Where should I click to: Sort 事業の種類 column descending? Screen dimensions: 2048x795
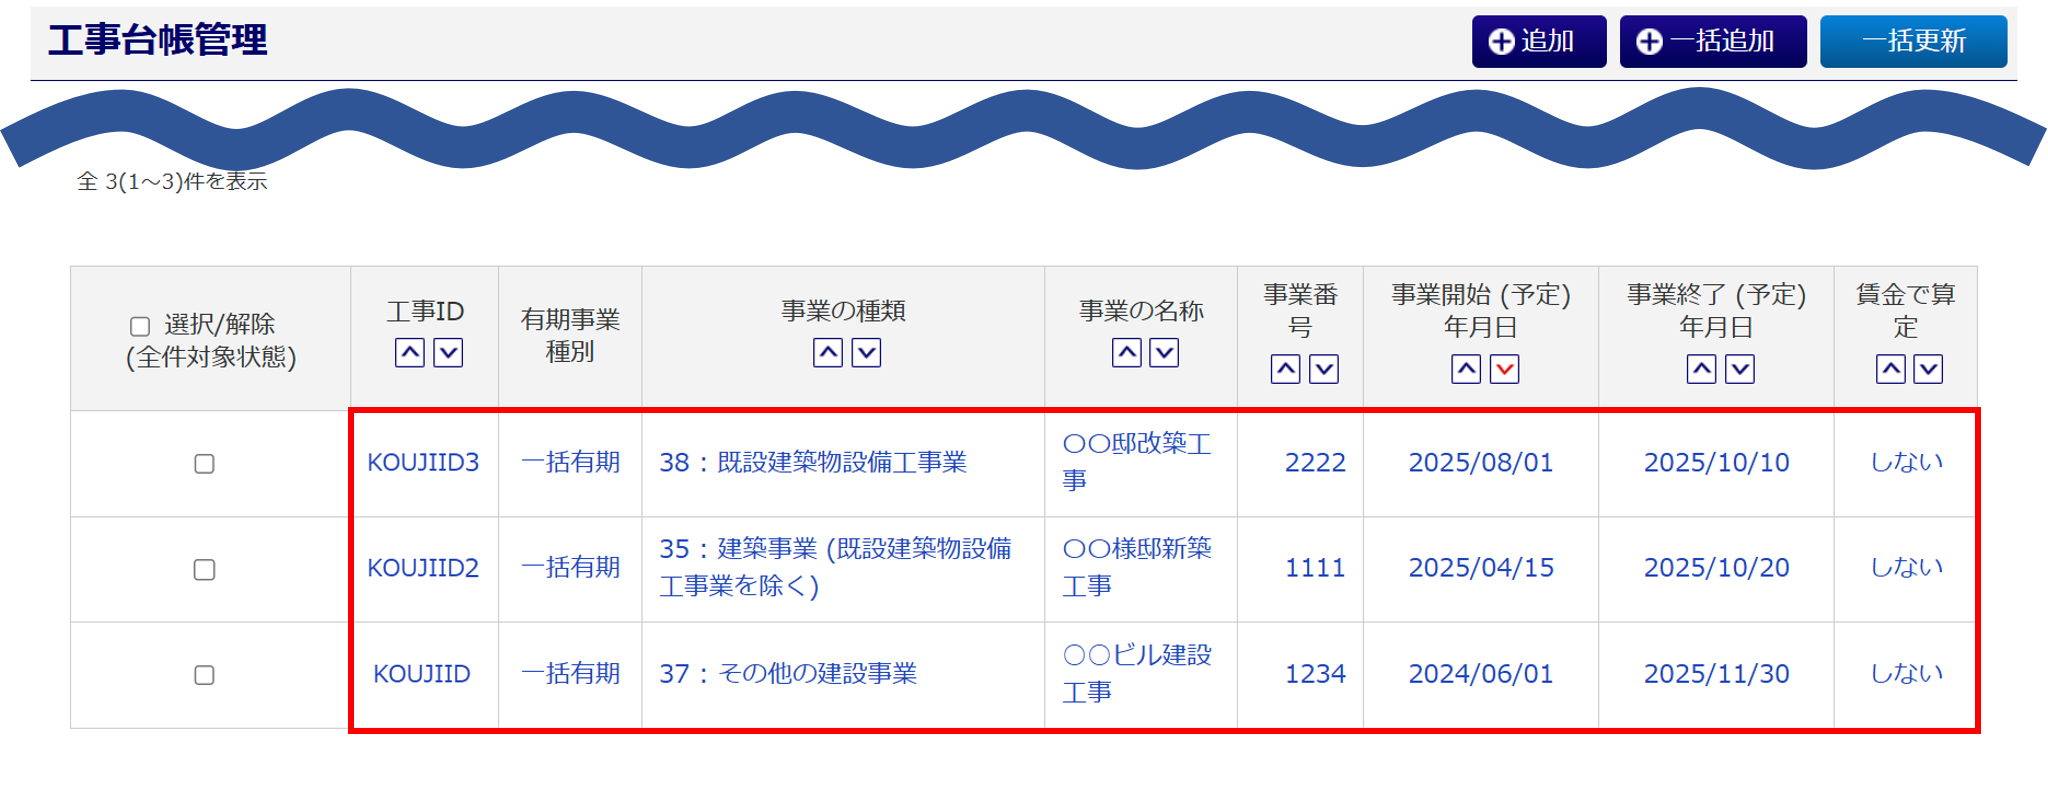pyautogui.click(x=866, y=353)
